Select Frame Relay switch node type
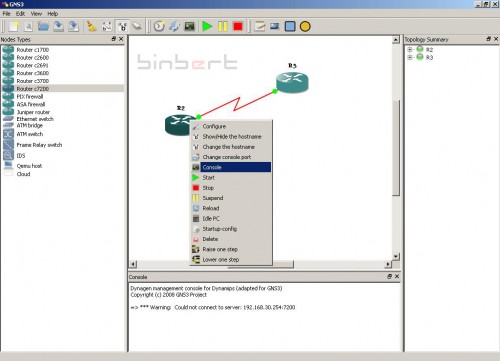 click(39, 145)
